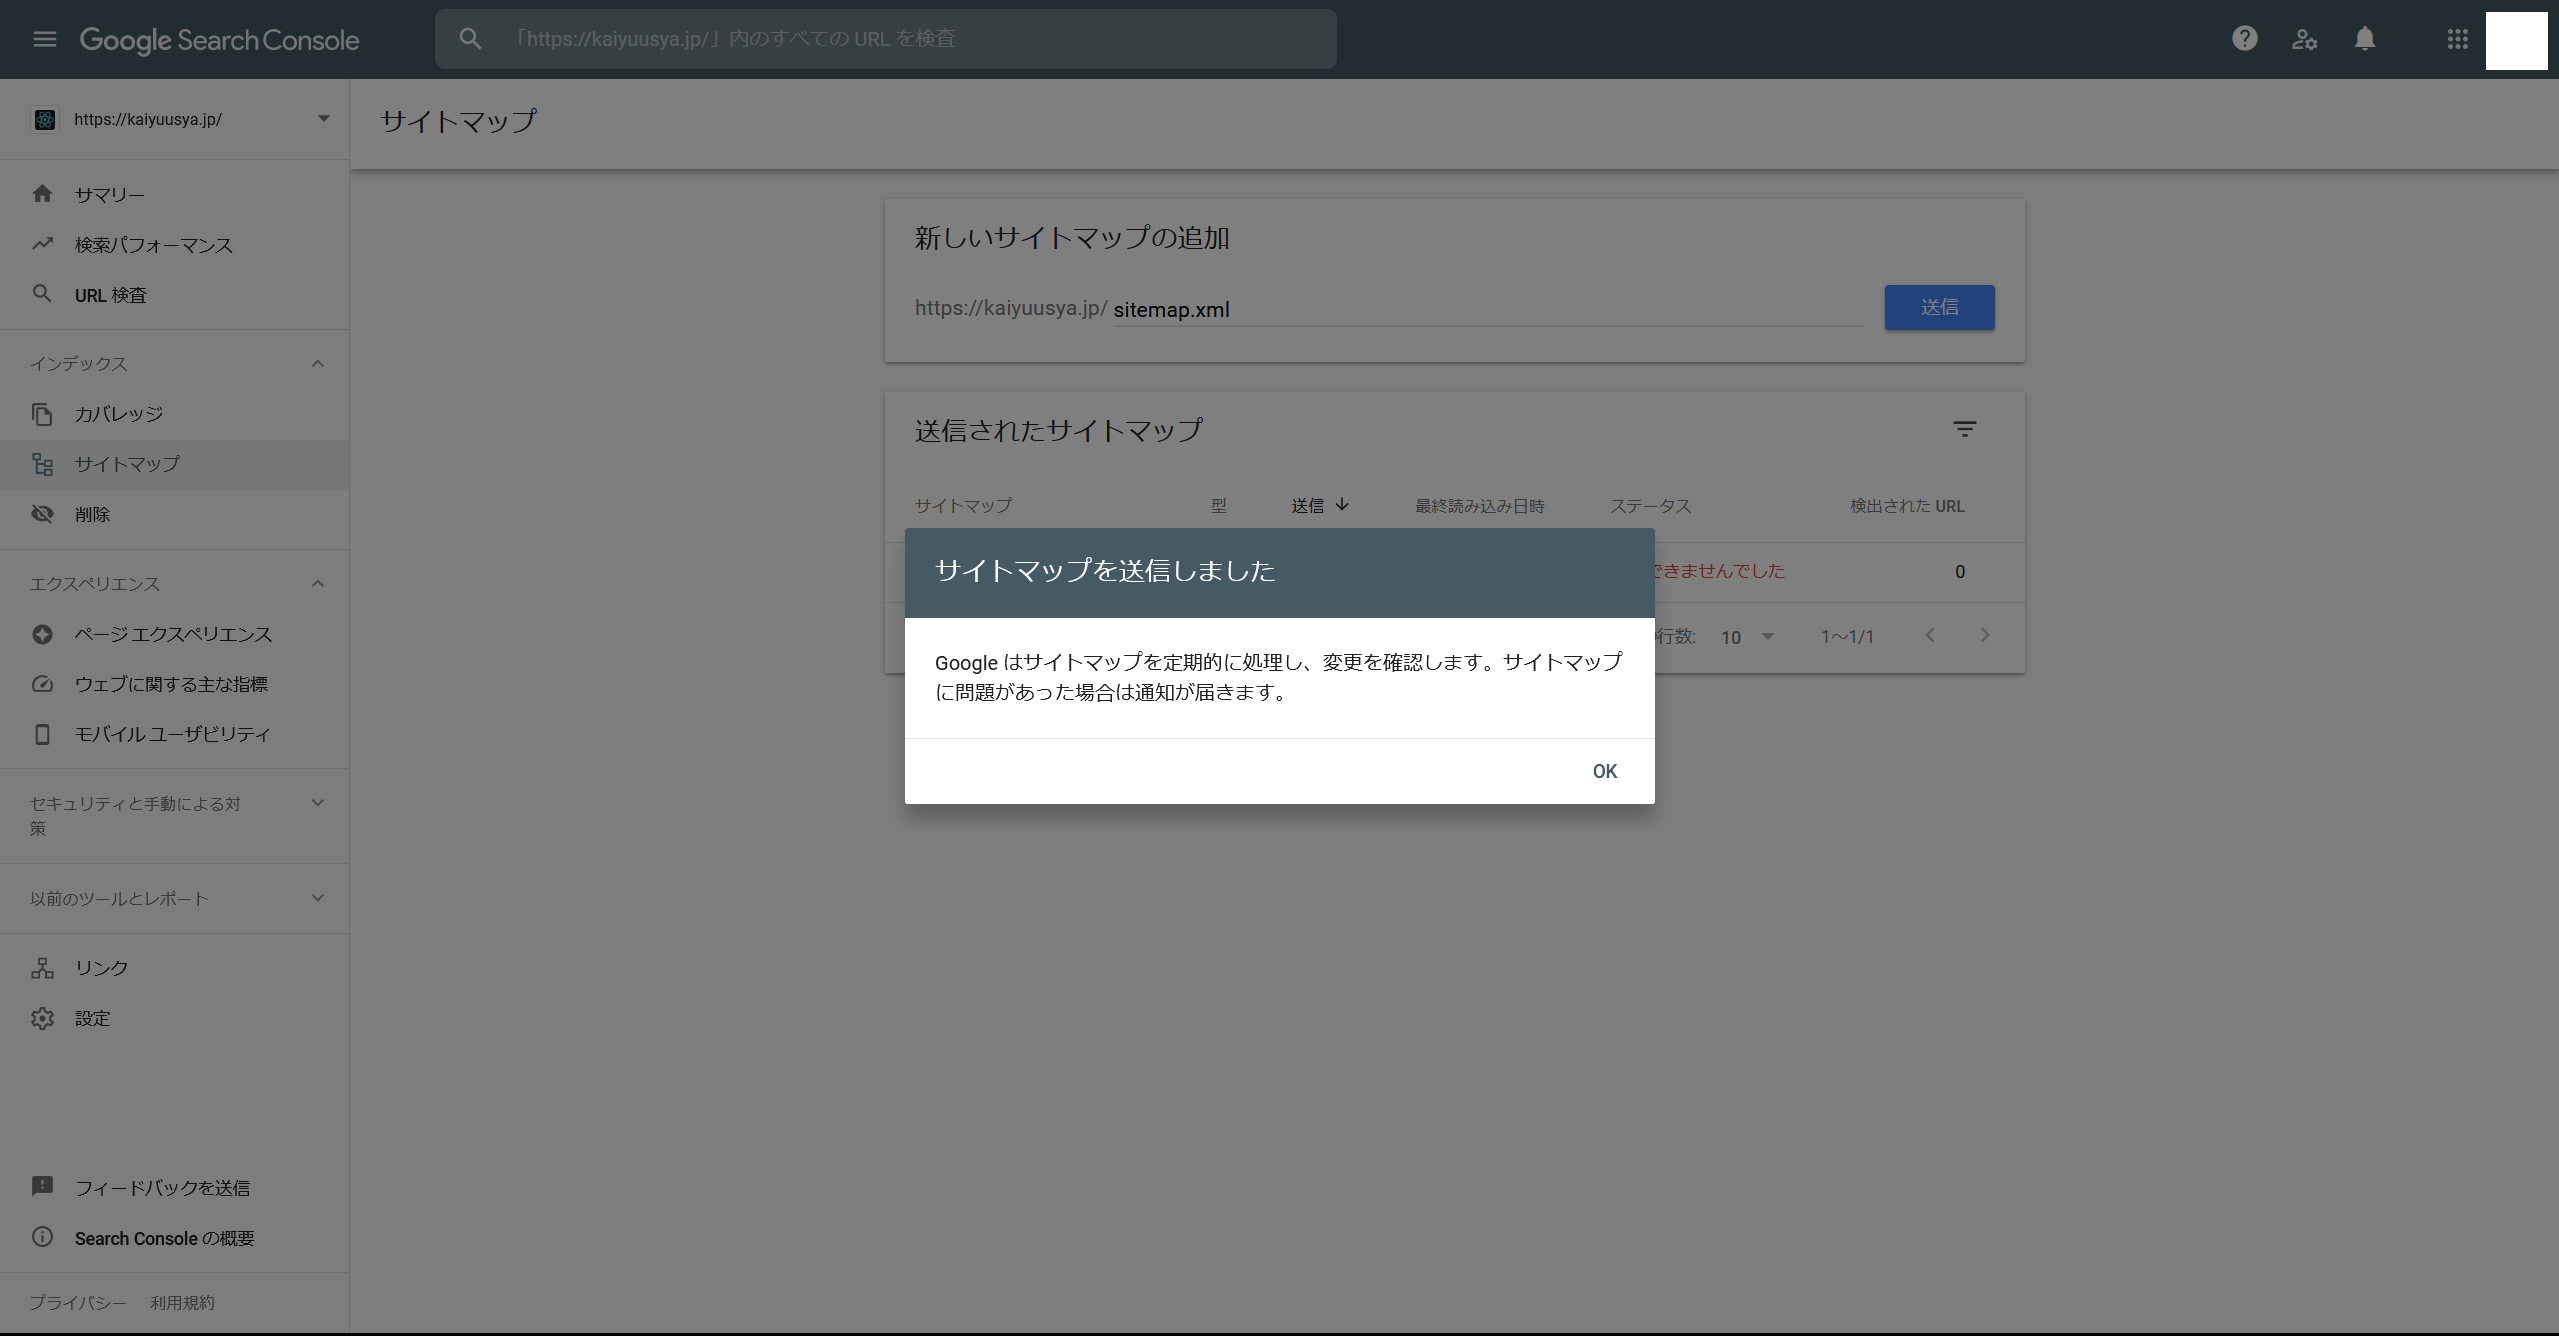Click the 最終読み込み日時 column header
Image resolution: width=2559 pixels, height=1336 pixels.
pyautogui.click(x=1479, y=506)
